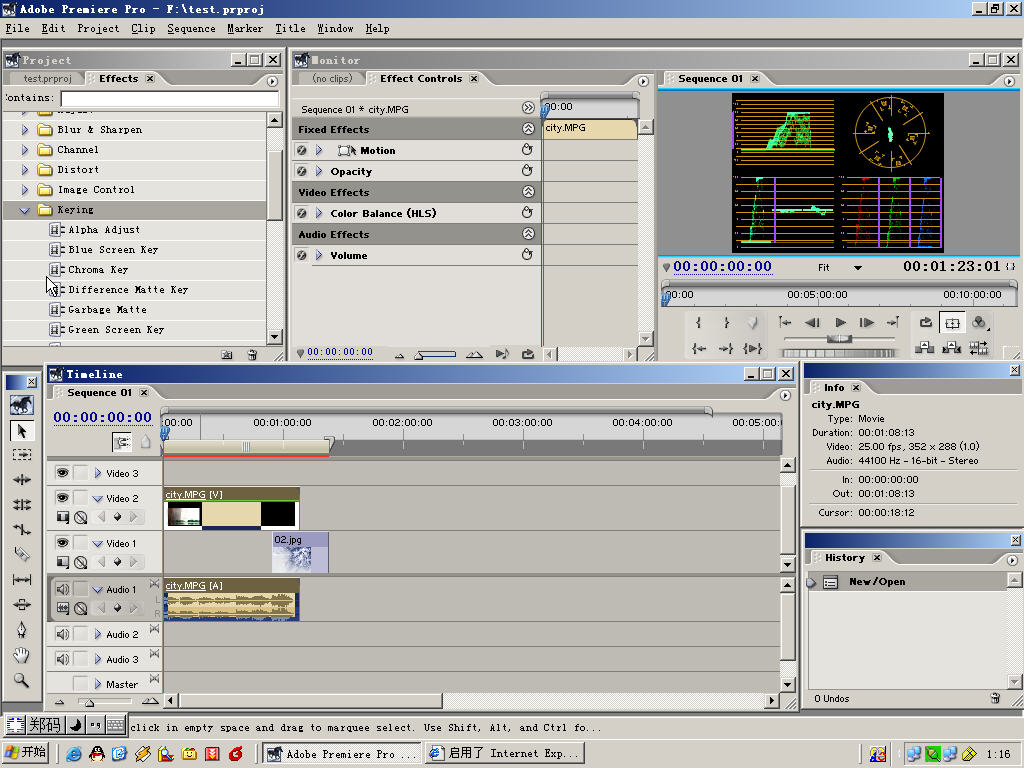Adjust the Timeline zoom slider
This screenshot has height=768, width=1024.
point(89,702)
